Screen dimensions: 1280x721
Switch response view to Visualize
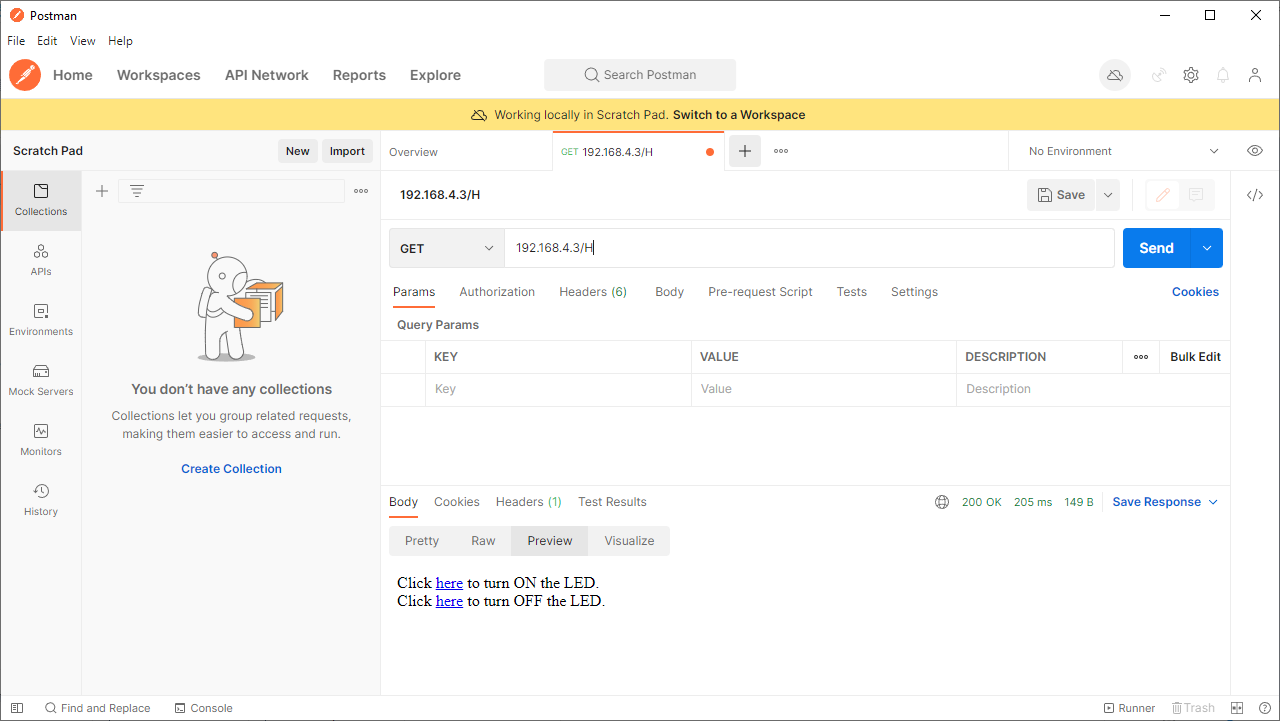click(x=629, y=541)
